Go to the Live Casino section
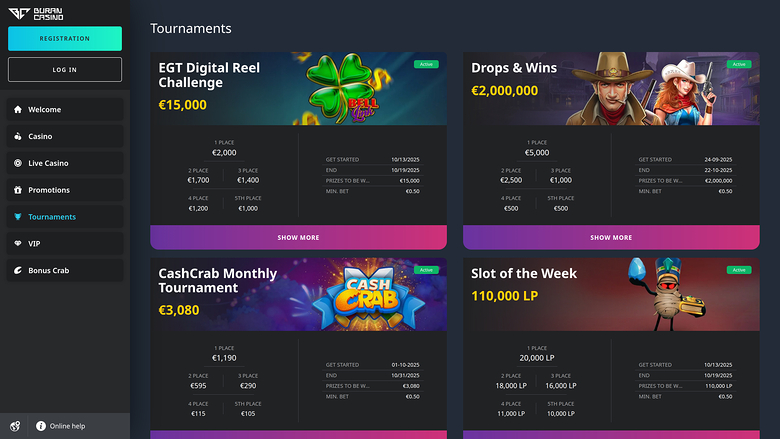The width and height of the screenshot is (780, 439). (48, 163)
